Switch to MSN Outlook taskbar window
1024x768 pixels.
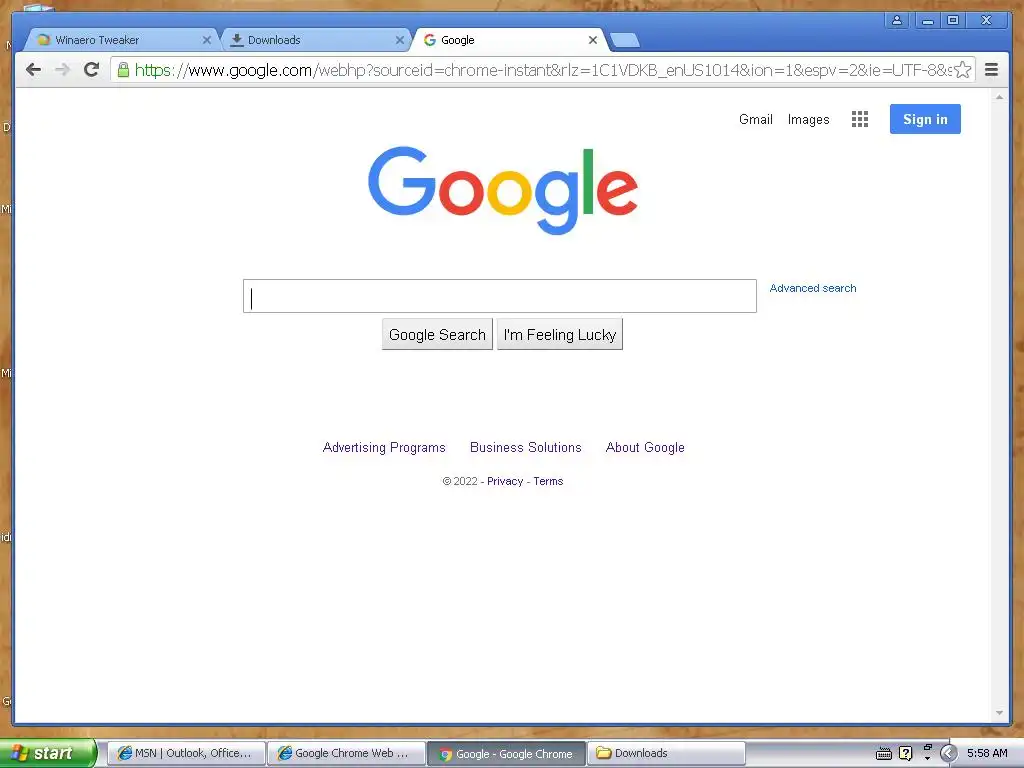pyautogui.click(x=186, y=753)
